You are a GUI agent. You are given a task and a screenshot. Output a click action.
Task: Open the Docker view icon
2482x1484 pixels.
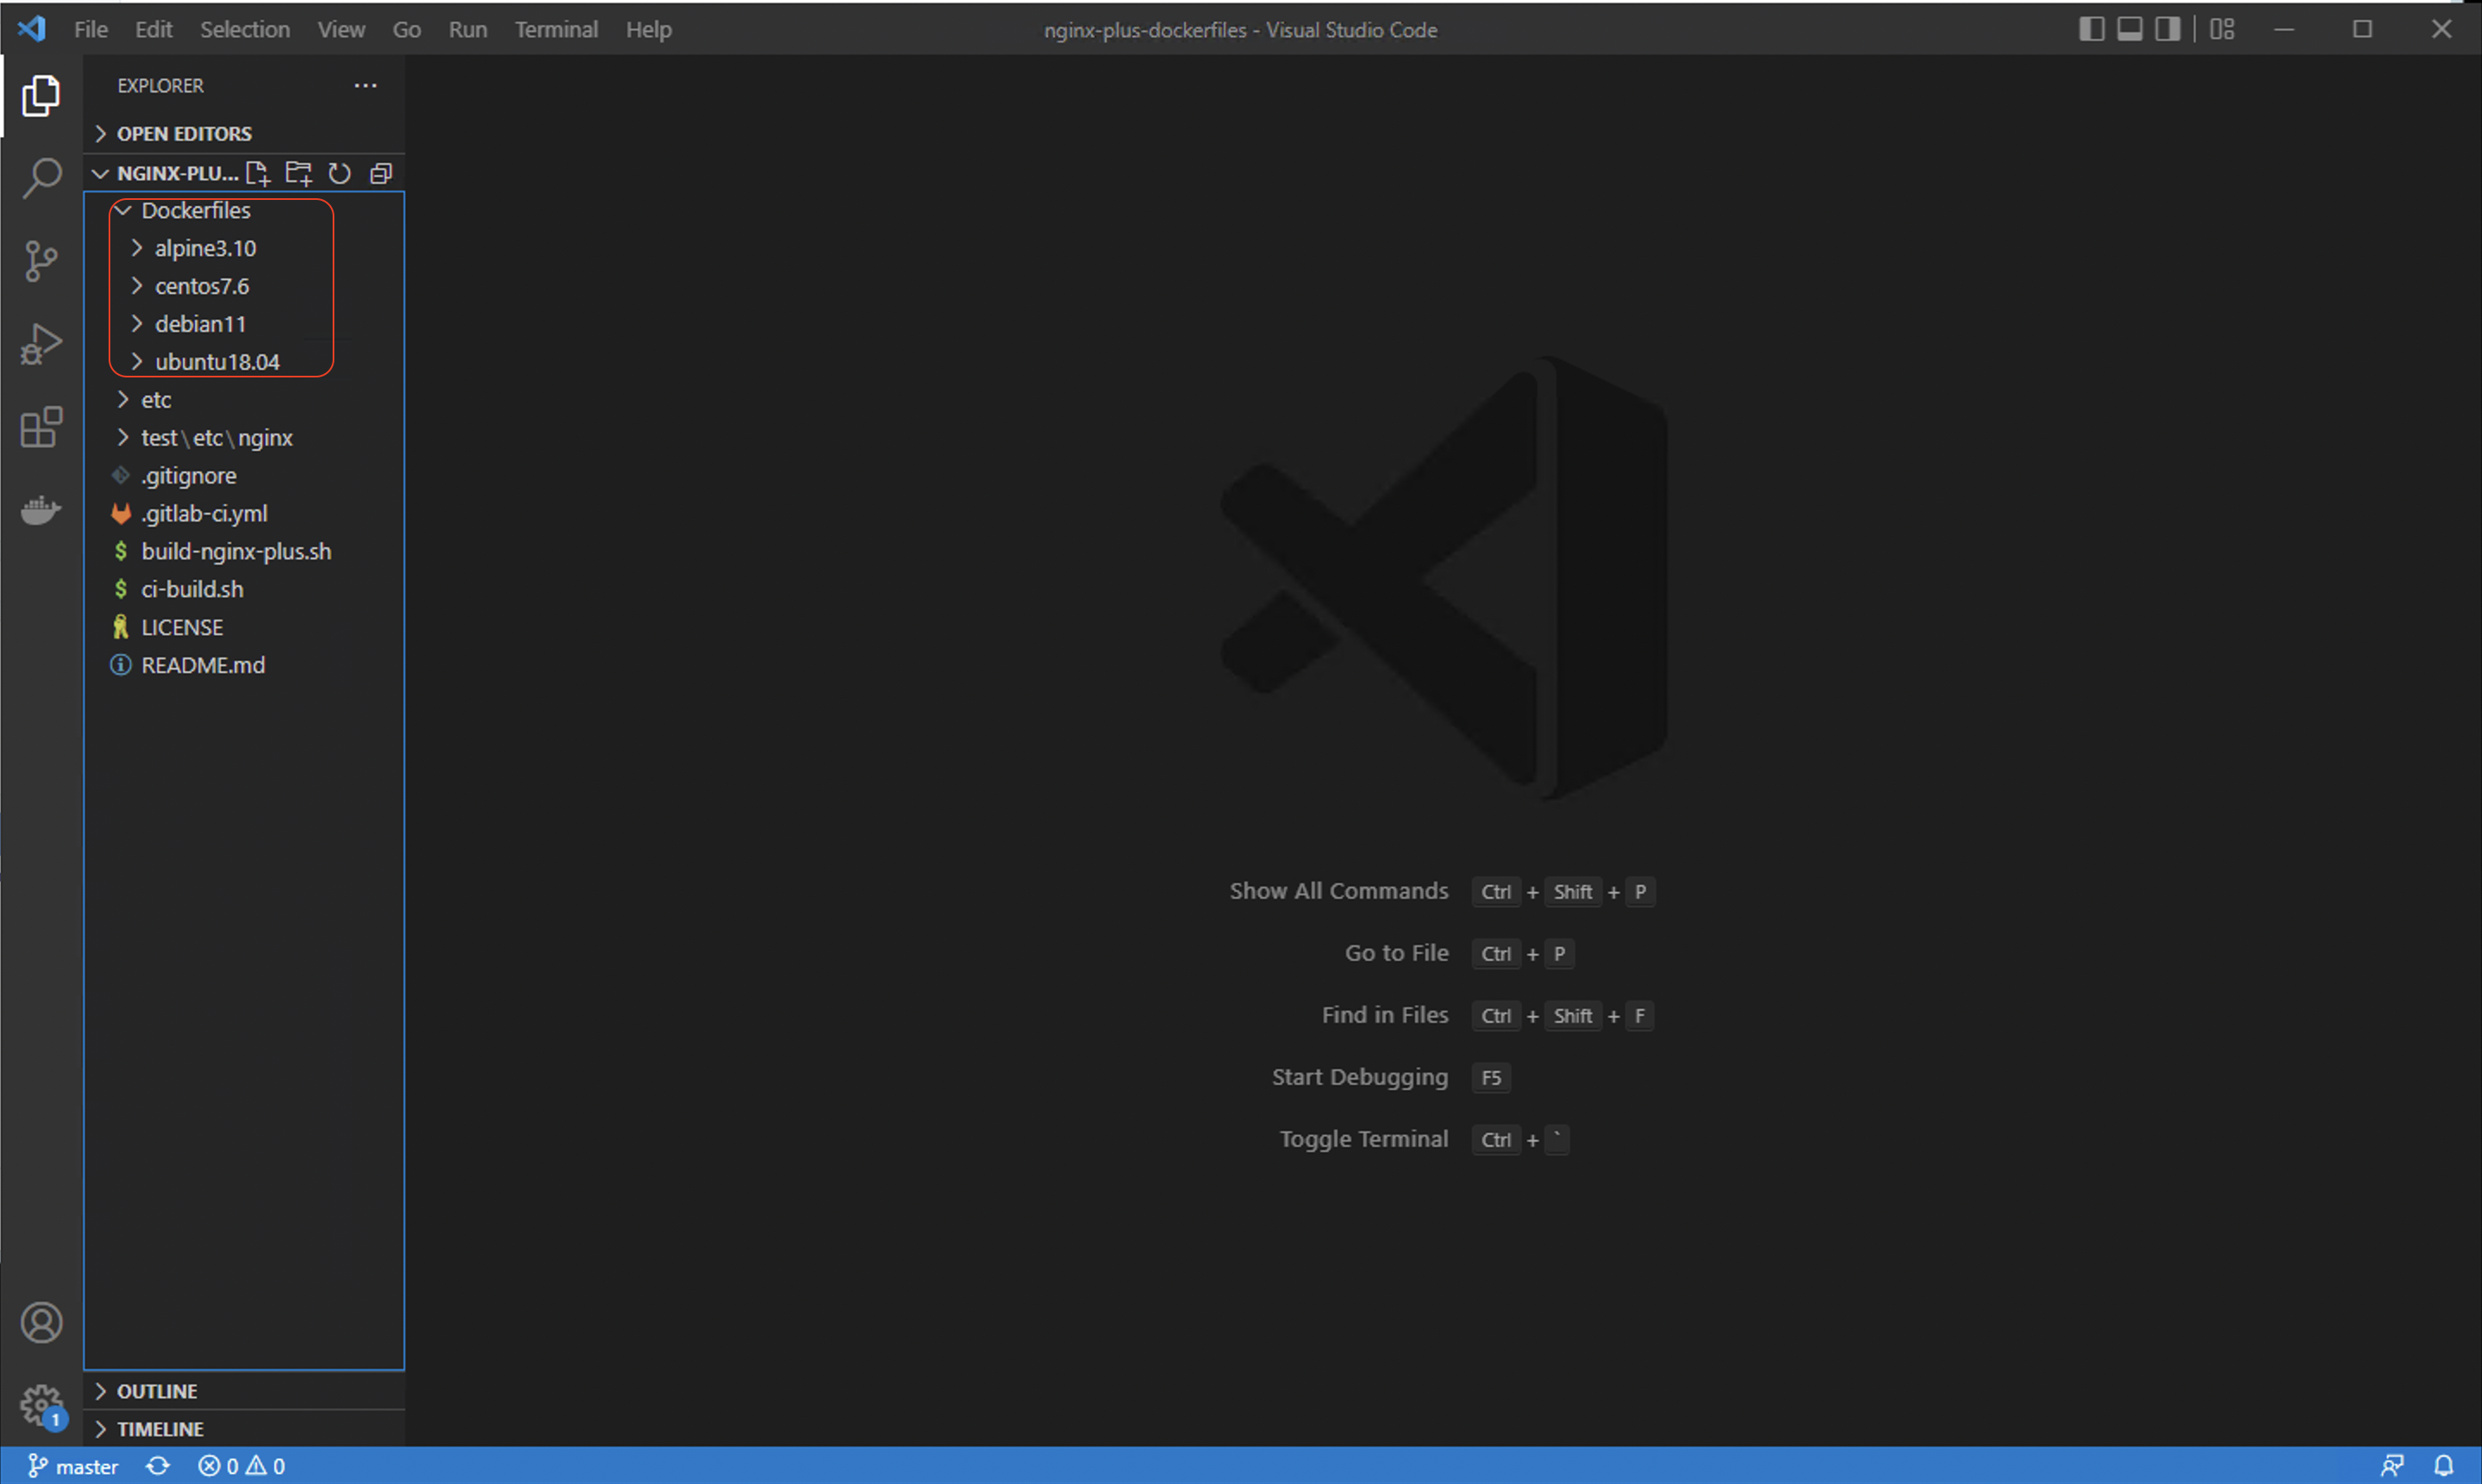[41, 510]
